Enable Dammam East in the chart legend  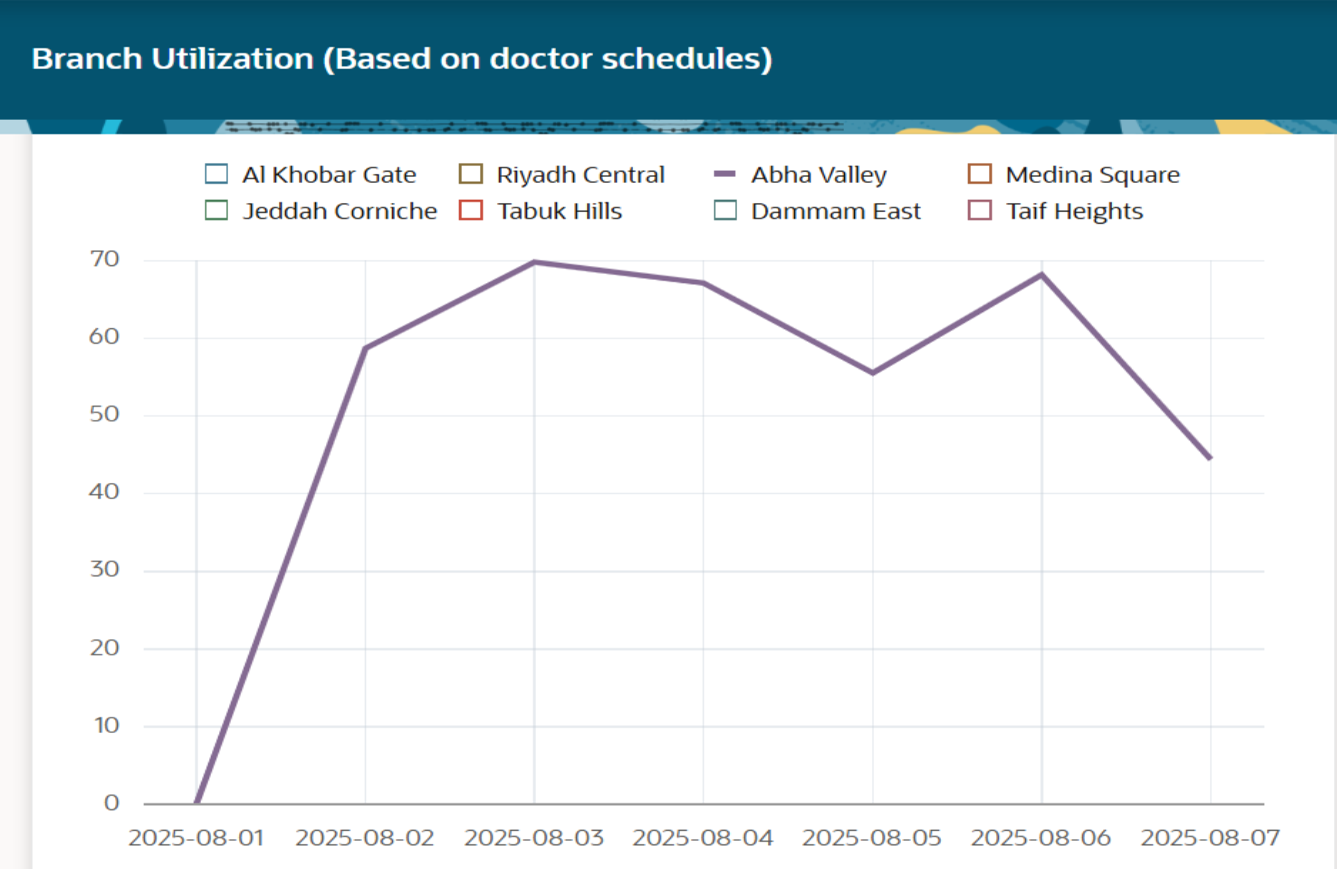point(725,212)
